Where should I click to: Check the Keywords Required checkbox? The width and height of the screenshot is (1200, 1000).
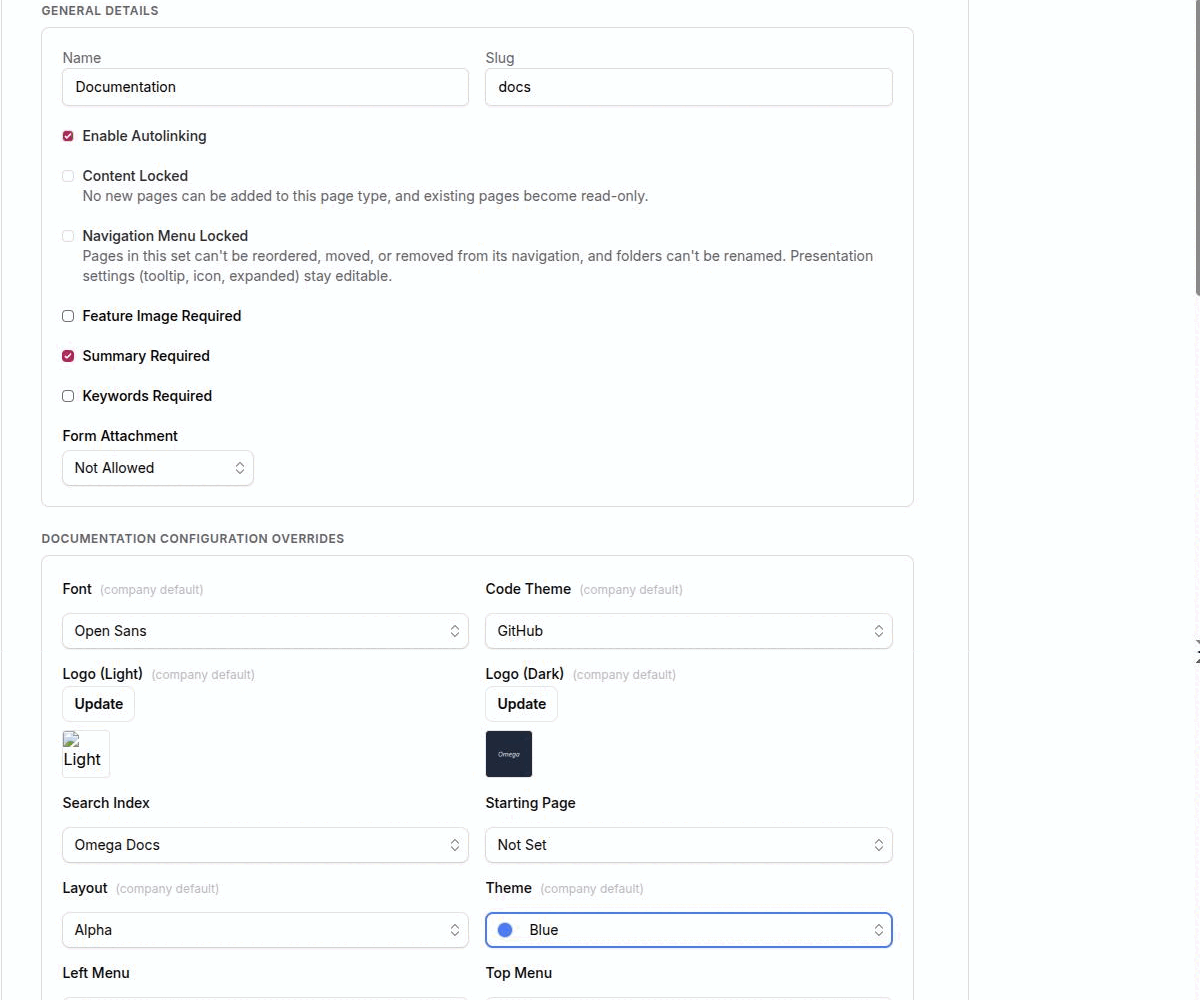pyautogui.click(x=68, y=396)
